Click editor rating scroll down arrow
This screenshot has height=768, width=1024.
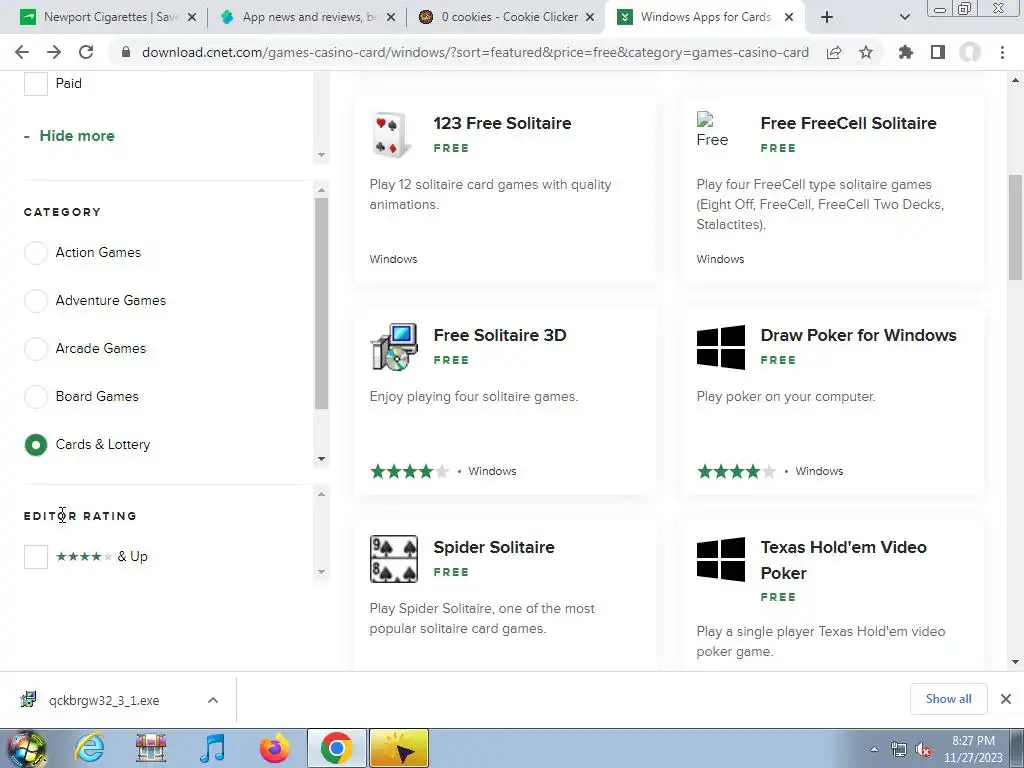[321, 572]
